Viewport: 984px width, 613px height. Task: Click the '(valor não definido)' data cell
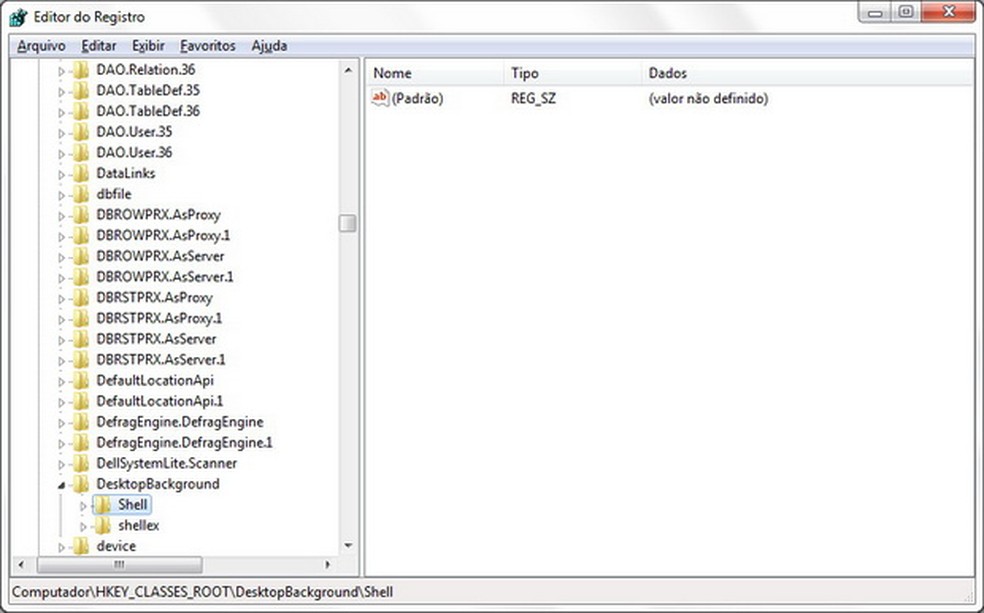[709, 99]
